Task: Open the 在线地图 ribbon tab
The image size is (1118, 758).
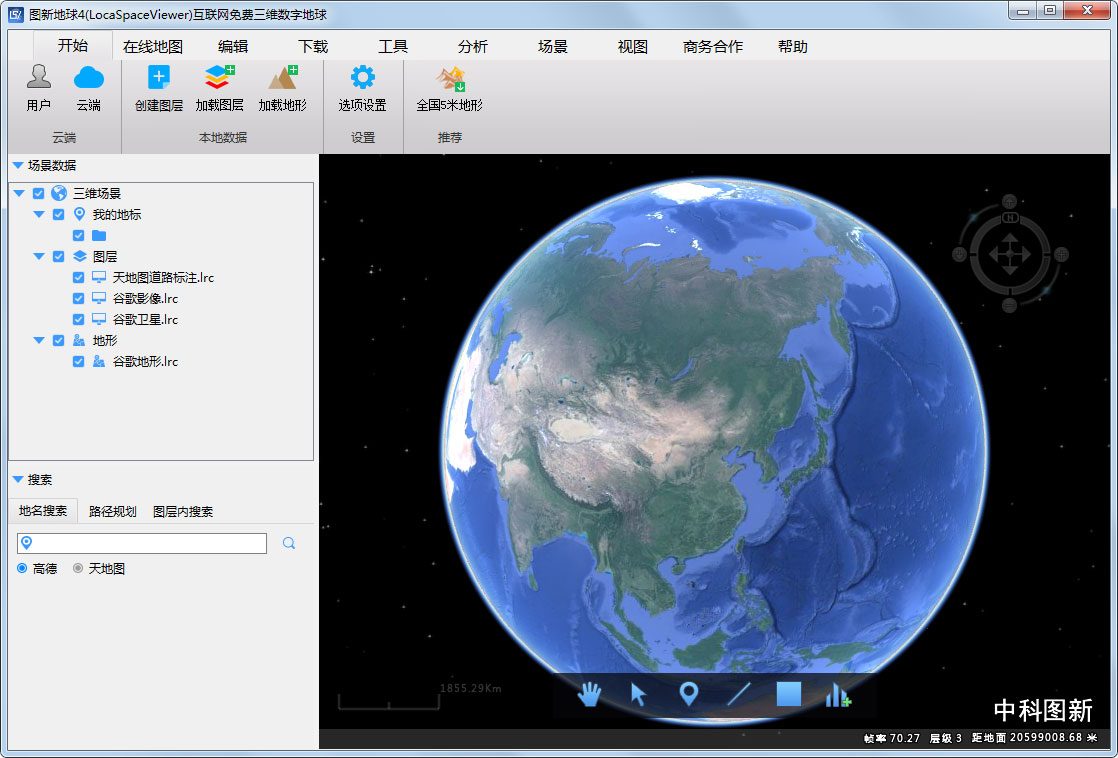Action: [x=153, y=46]
